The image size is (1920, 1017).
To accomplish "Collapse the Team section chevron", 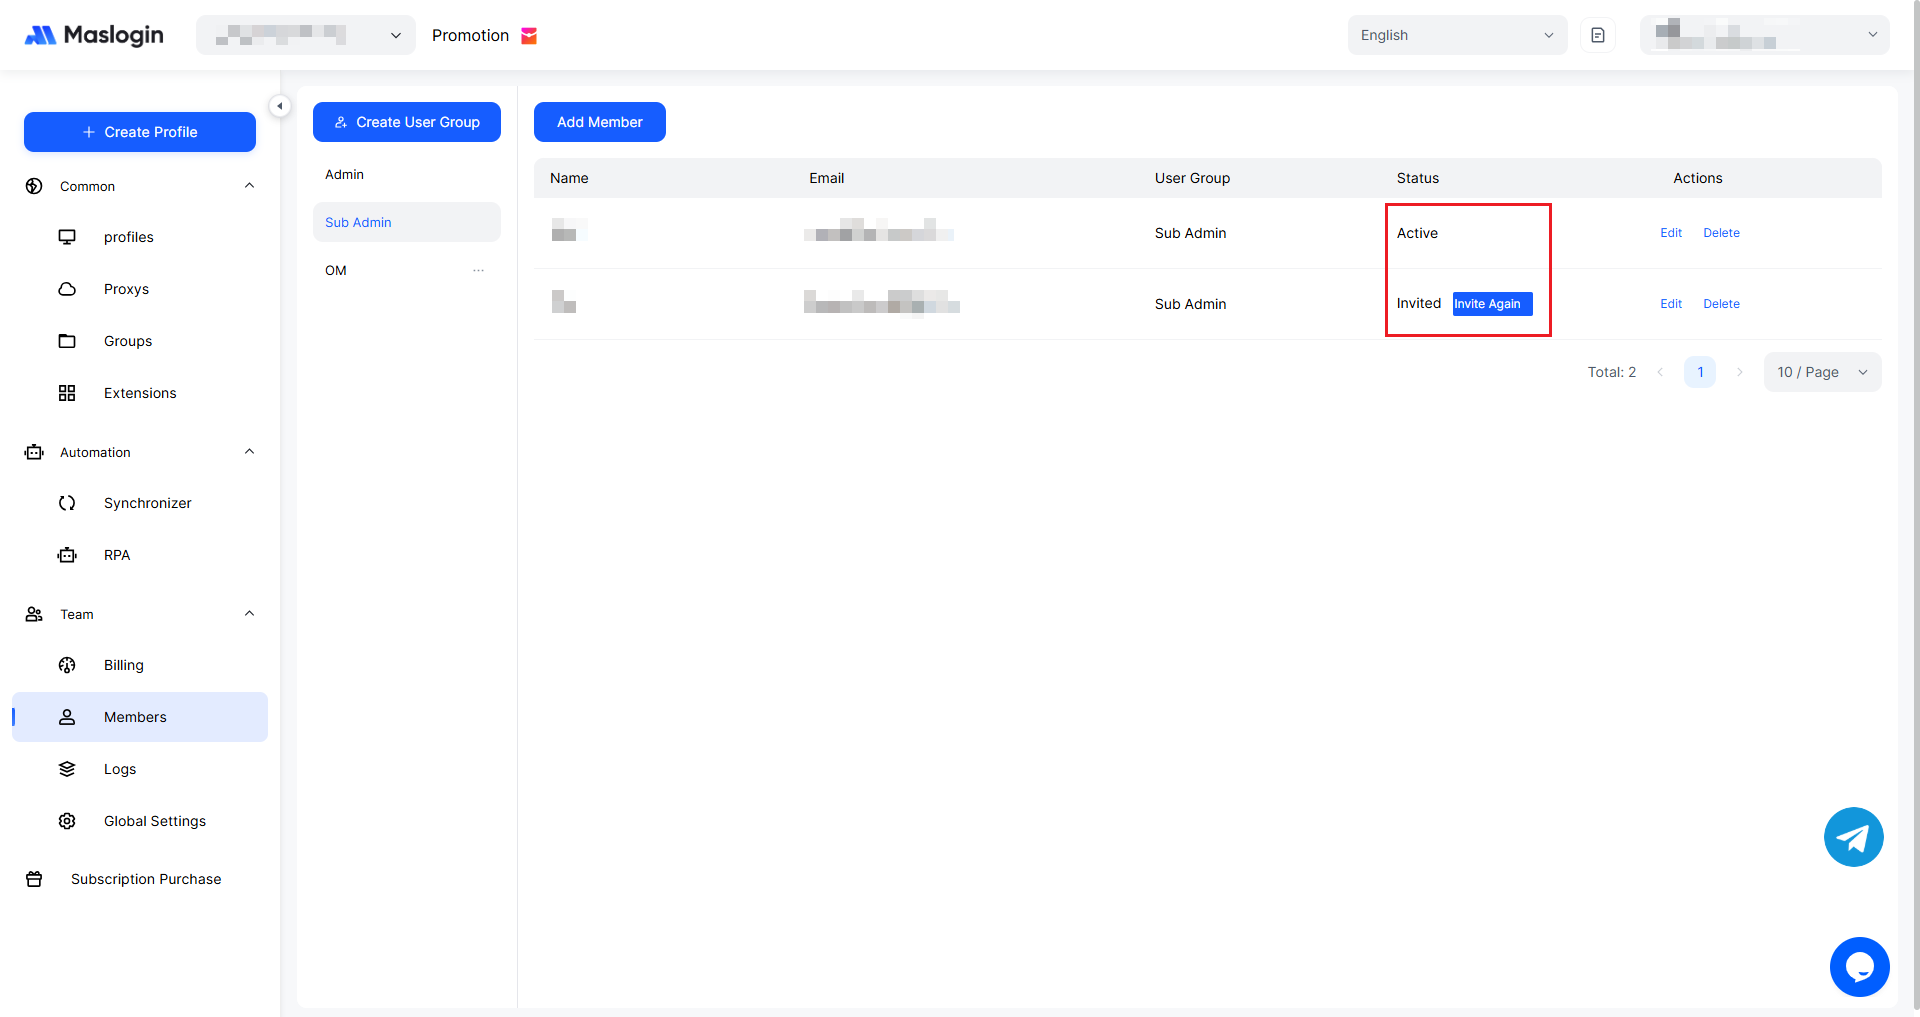I will click(x=249, y=614).
